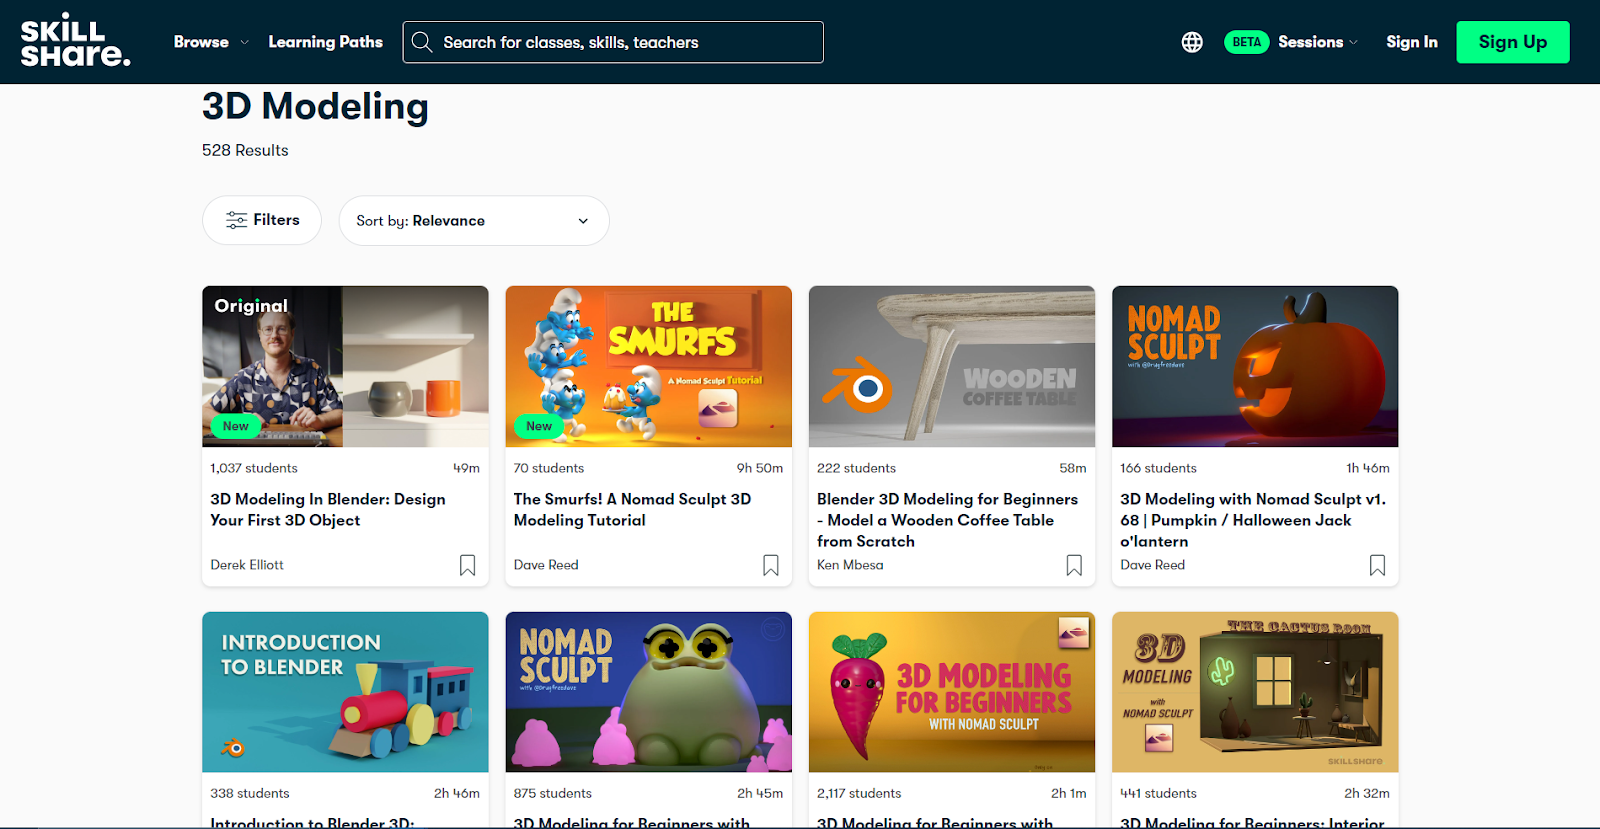Viewport: 1600px width, 829px height.
Task: Click Sign In
Action: [1411, 42]
